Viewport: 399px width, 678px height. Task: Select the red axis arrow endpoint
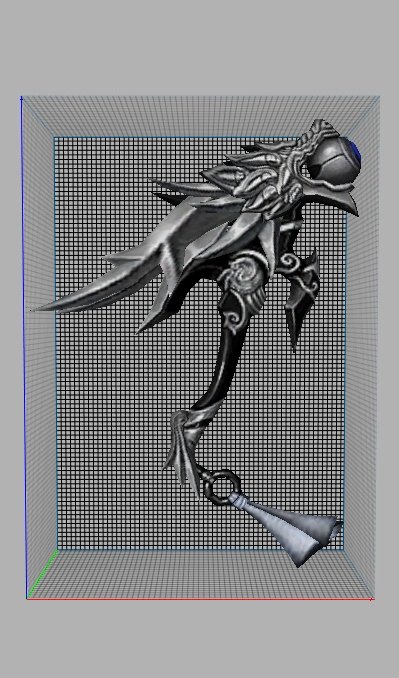pyautogui.click(x=372, y=599)
